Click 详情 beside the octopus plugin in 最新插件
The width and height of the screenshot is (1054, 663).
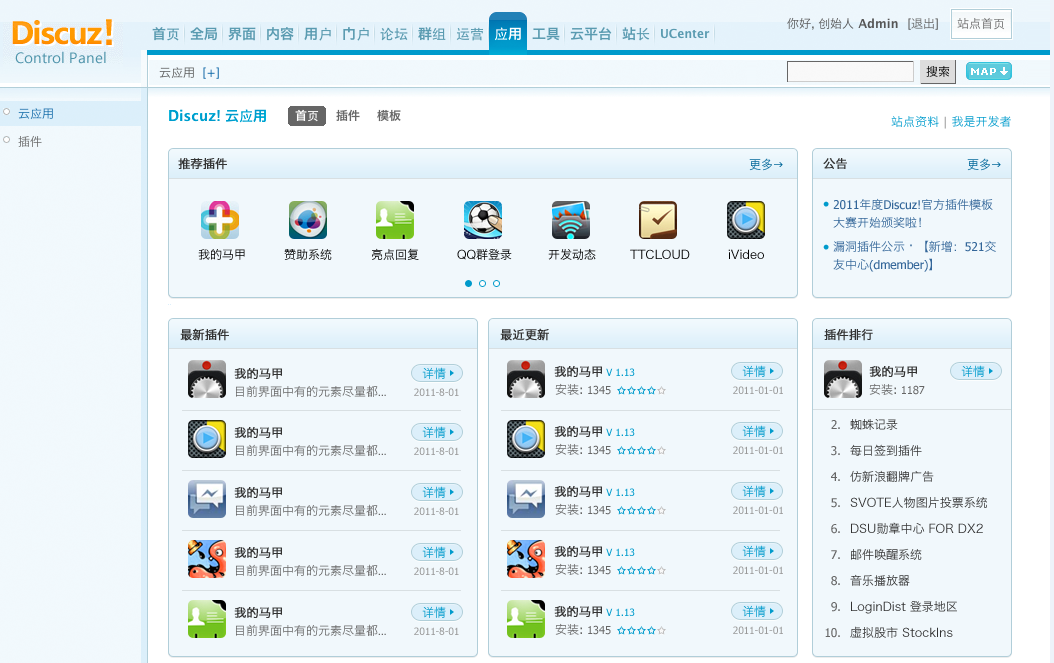[437, 552]
